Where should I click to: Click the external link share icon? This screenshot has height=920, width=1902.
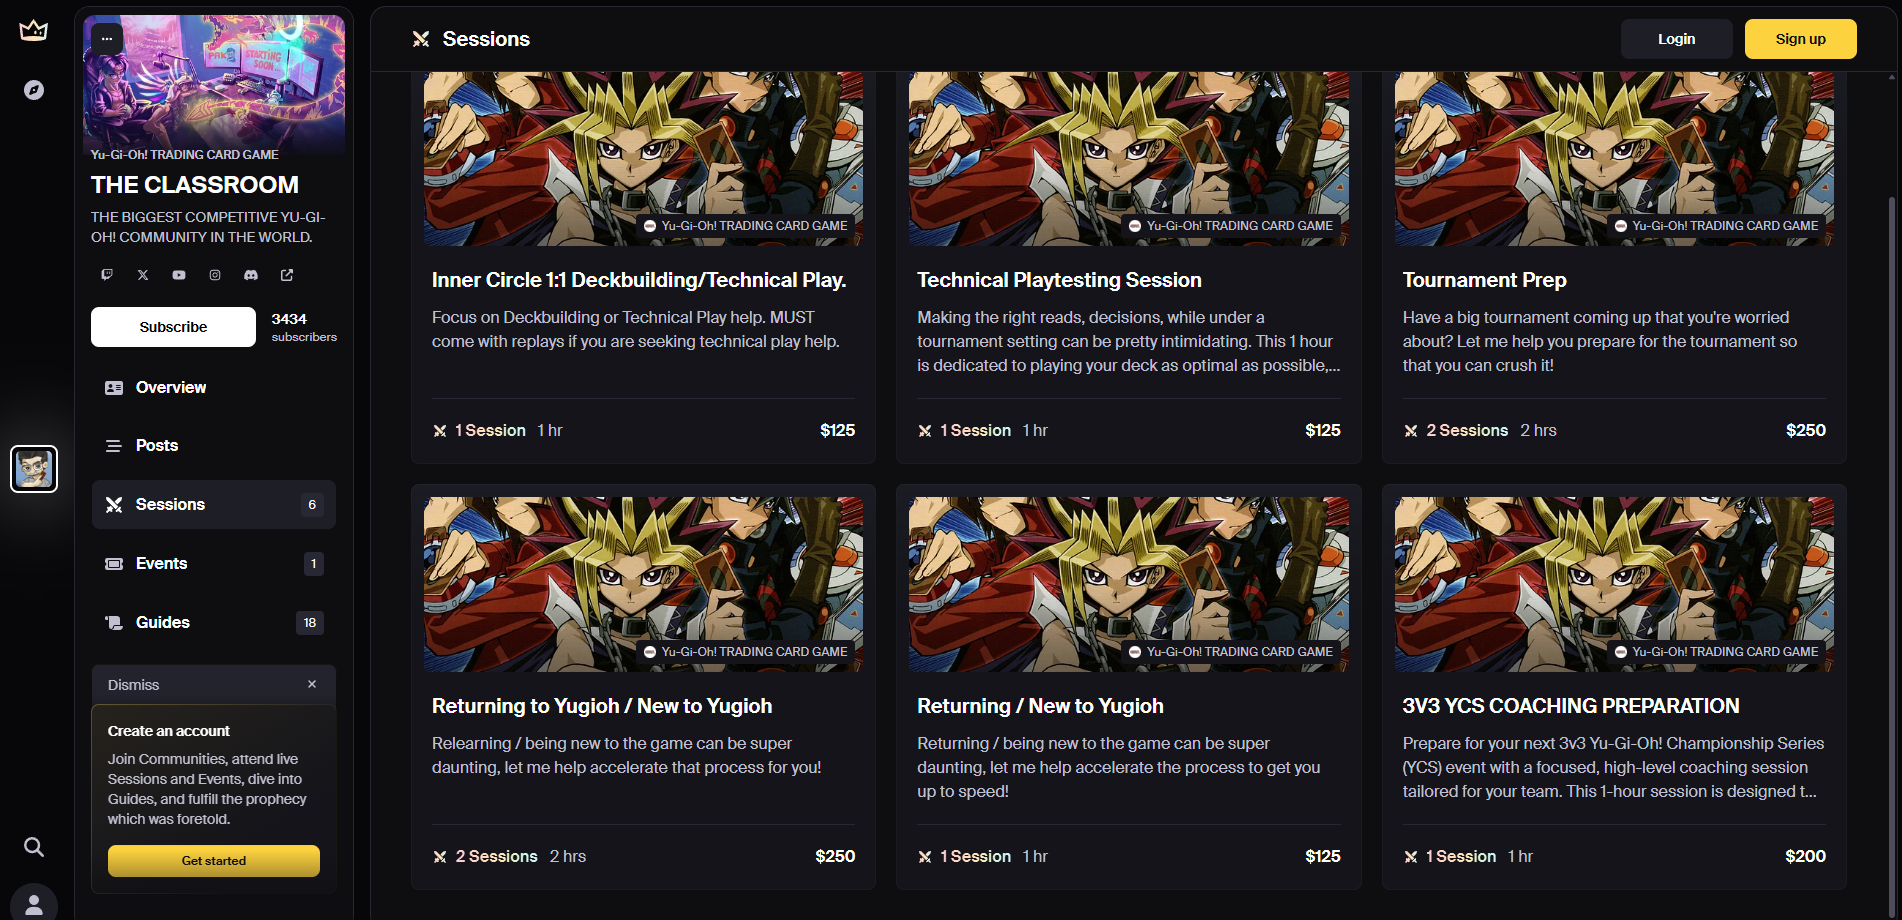point(287,275)
